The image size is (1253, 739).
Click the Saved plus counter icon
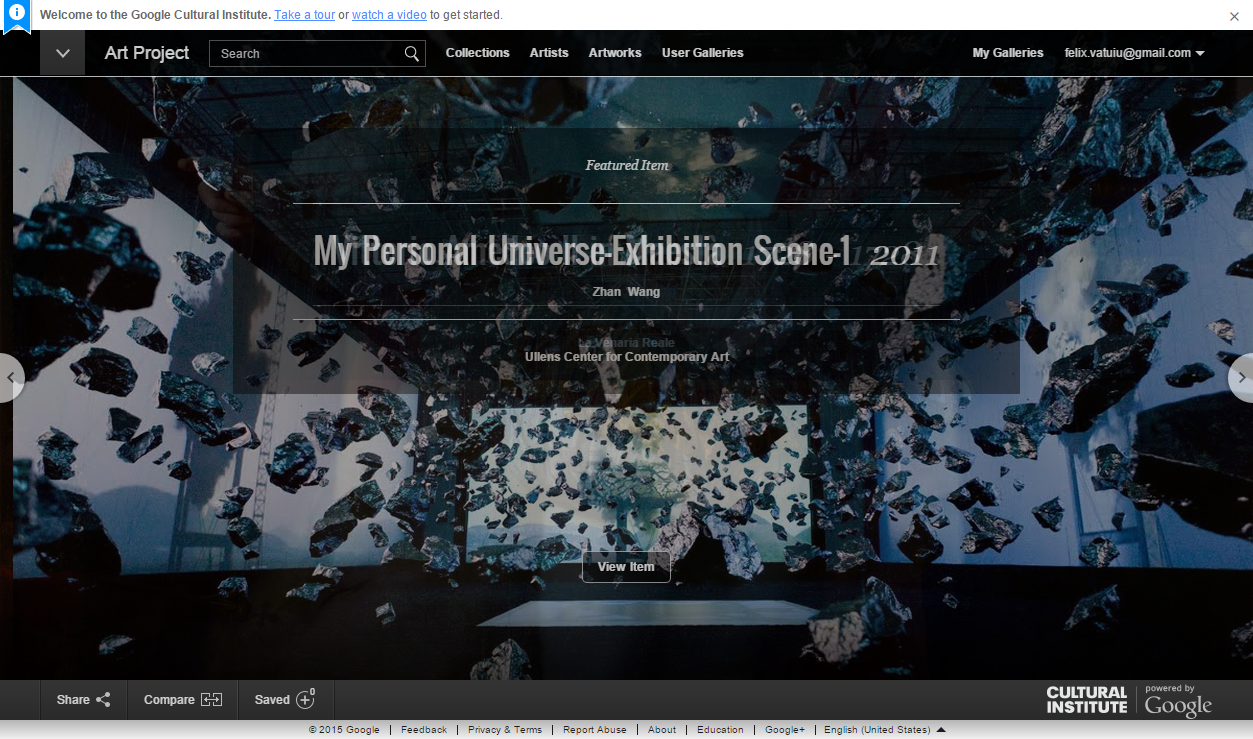pos(305,699)
